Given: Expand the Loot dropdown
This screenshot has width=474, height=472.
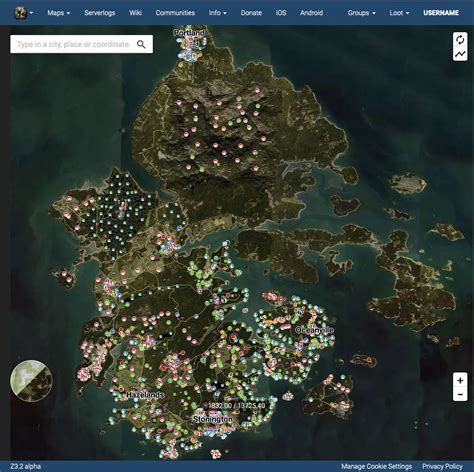Looking at the screenshot, I should [x=399, y=13].
